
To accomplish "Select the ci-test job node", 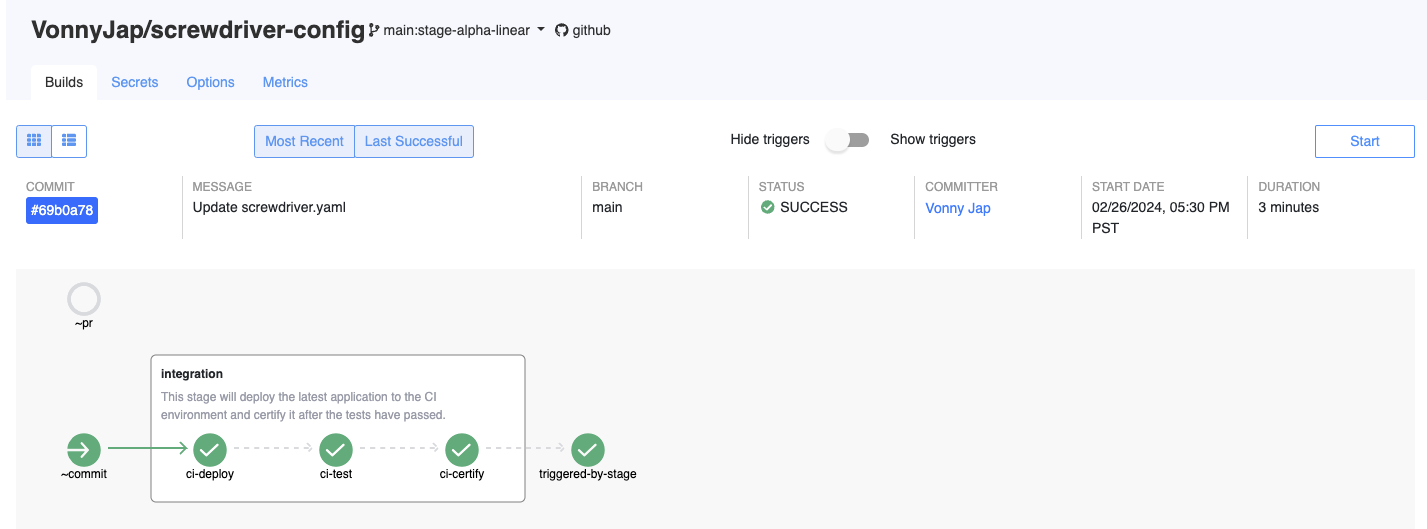I will pyautogui.click(x=336, y=450).
